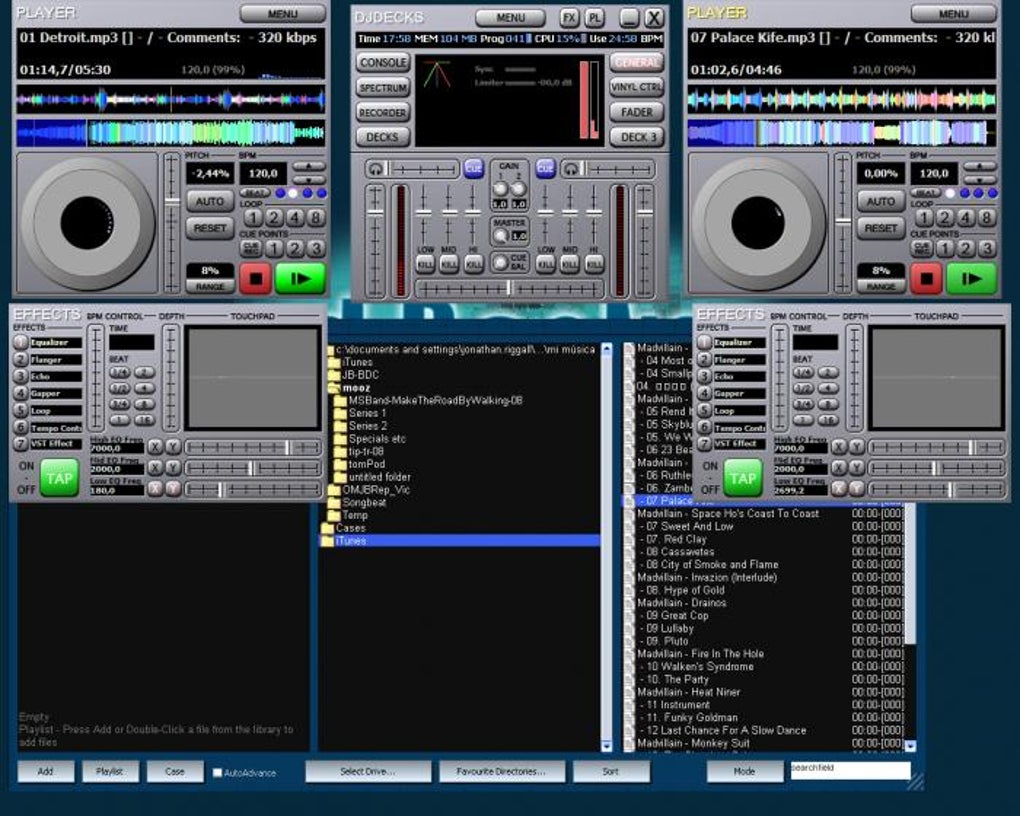The height and width of the screenshot is (816, 1020).
Task: Click AUTO on the left player
Action: click(209, 201)
